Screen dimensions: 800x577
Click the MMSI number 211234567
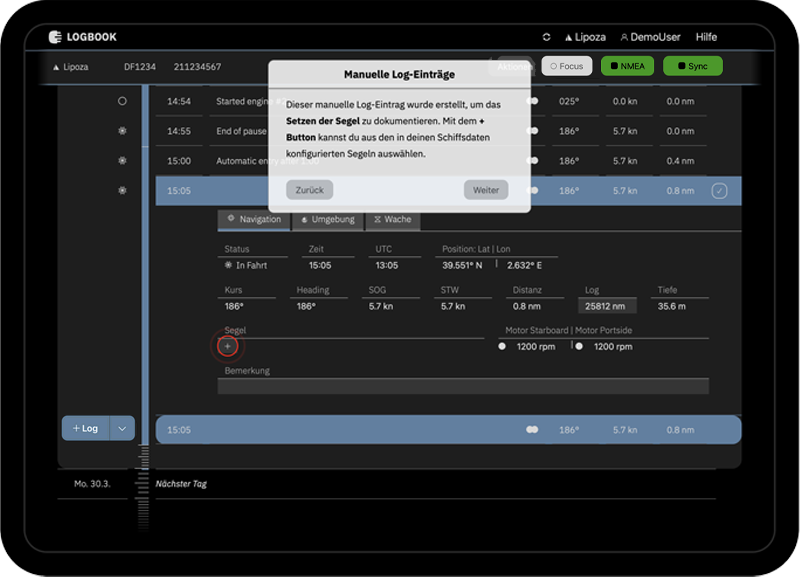[197, 67]
